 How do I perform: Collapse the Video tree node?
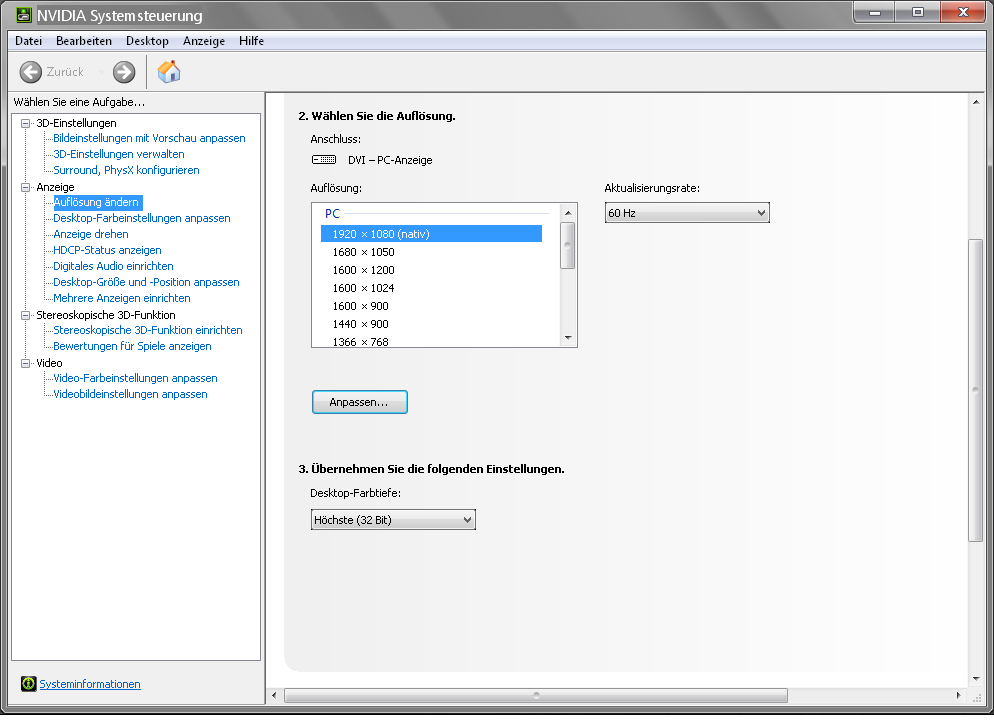tap(25, 364)
